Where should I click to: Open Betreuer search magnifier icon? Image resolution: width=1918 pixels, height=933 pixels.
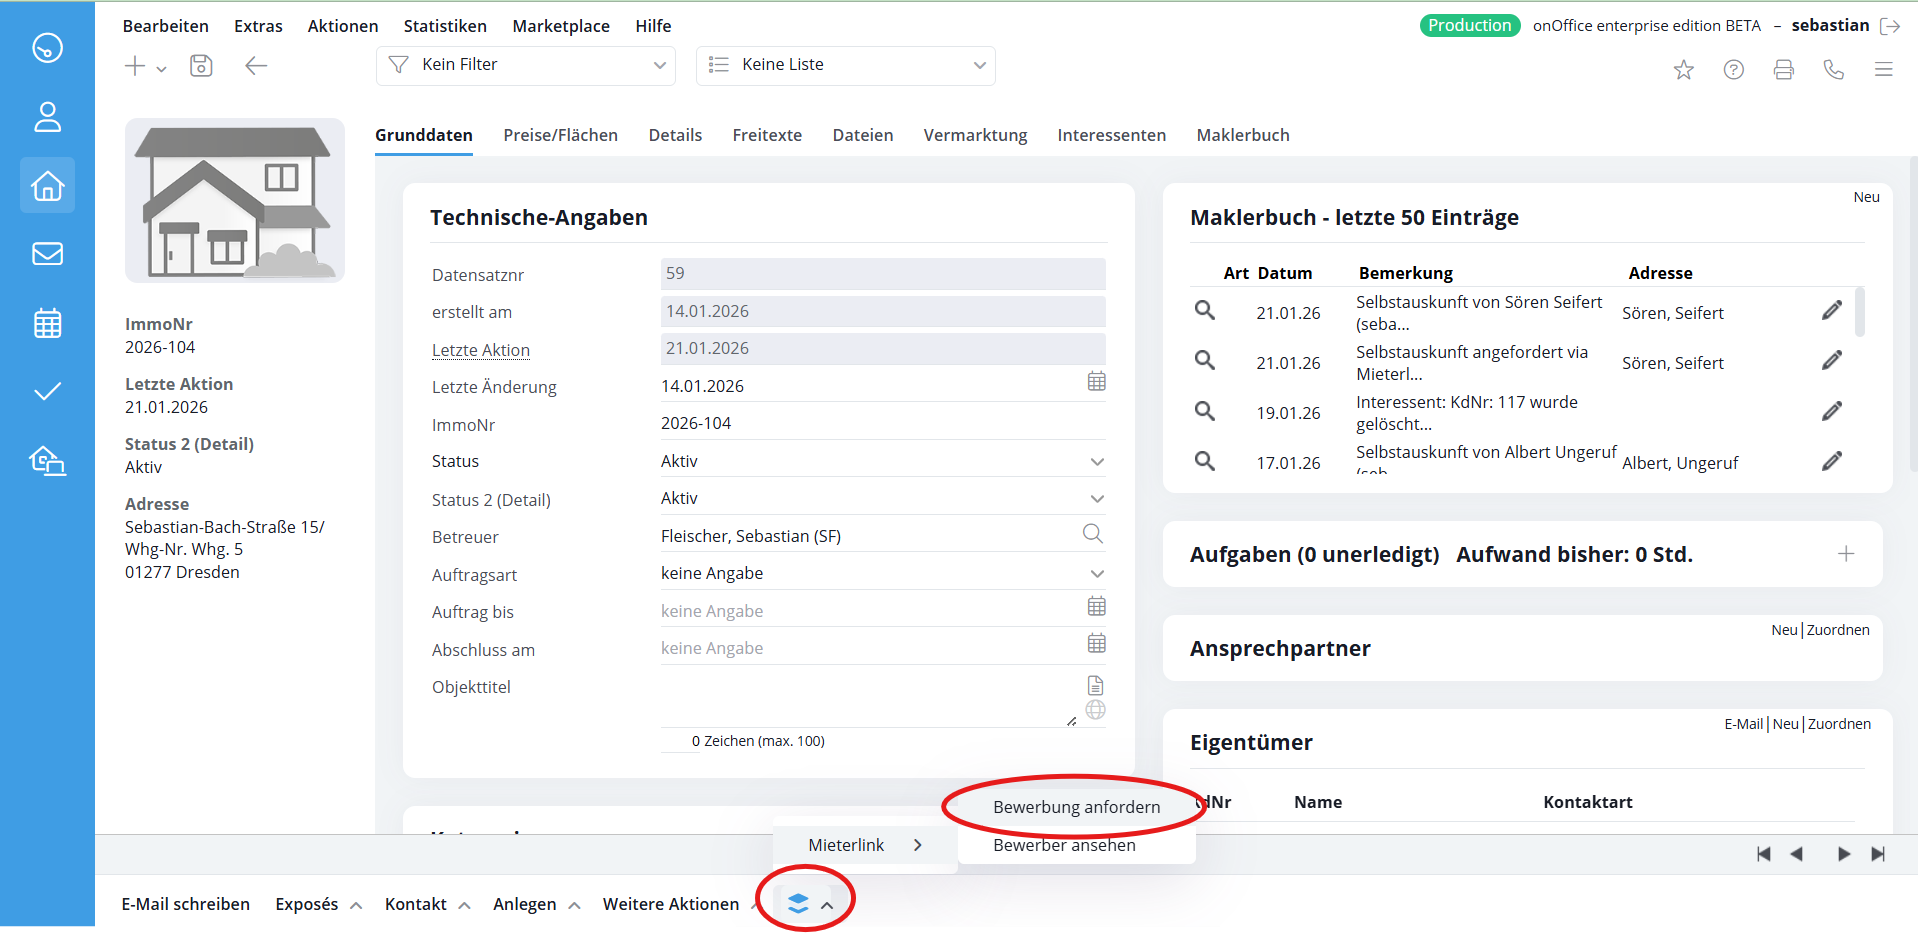click(x=1092, y=535)
